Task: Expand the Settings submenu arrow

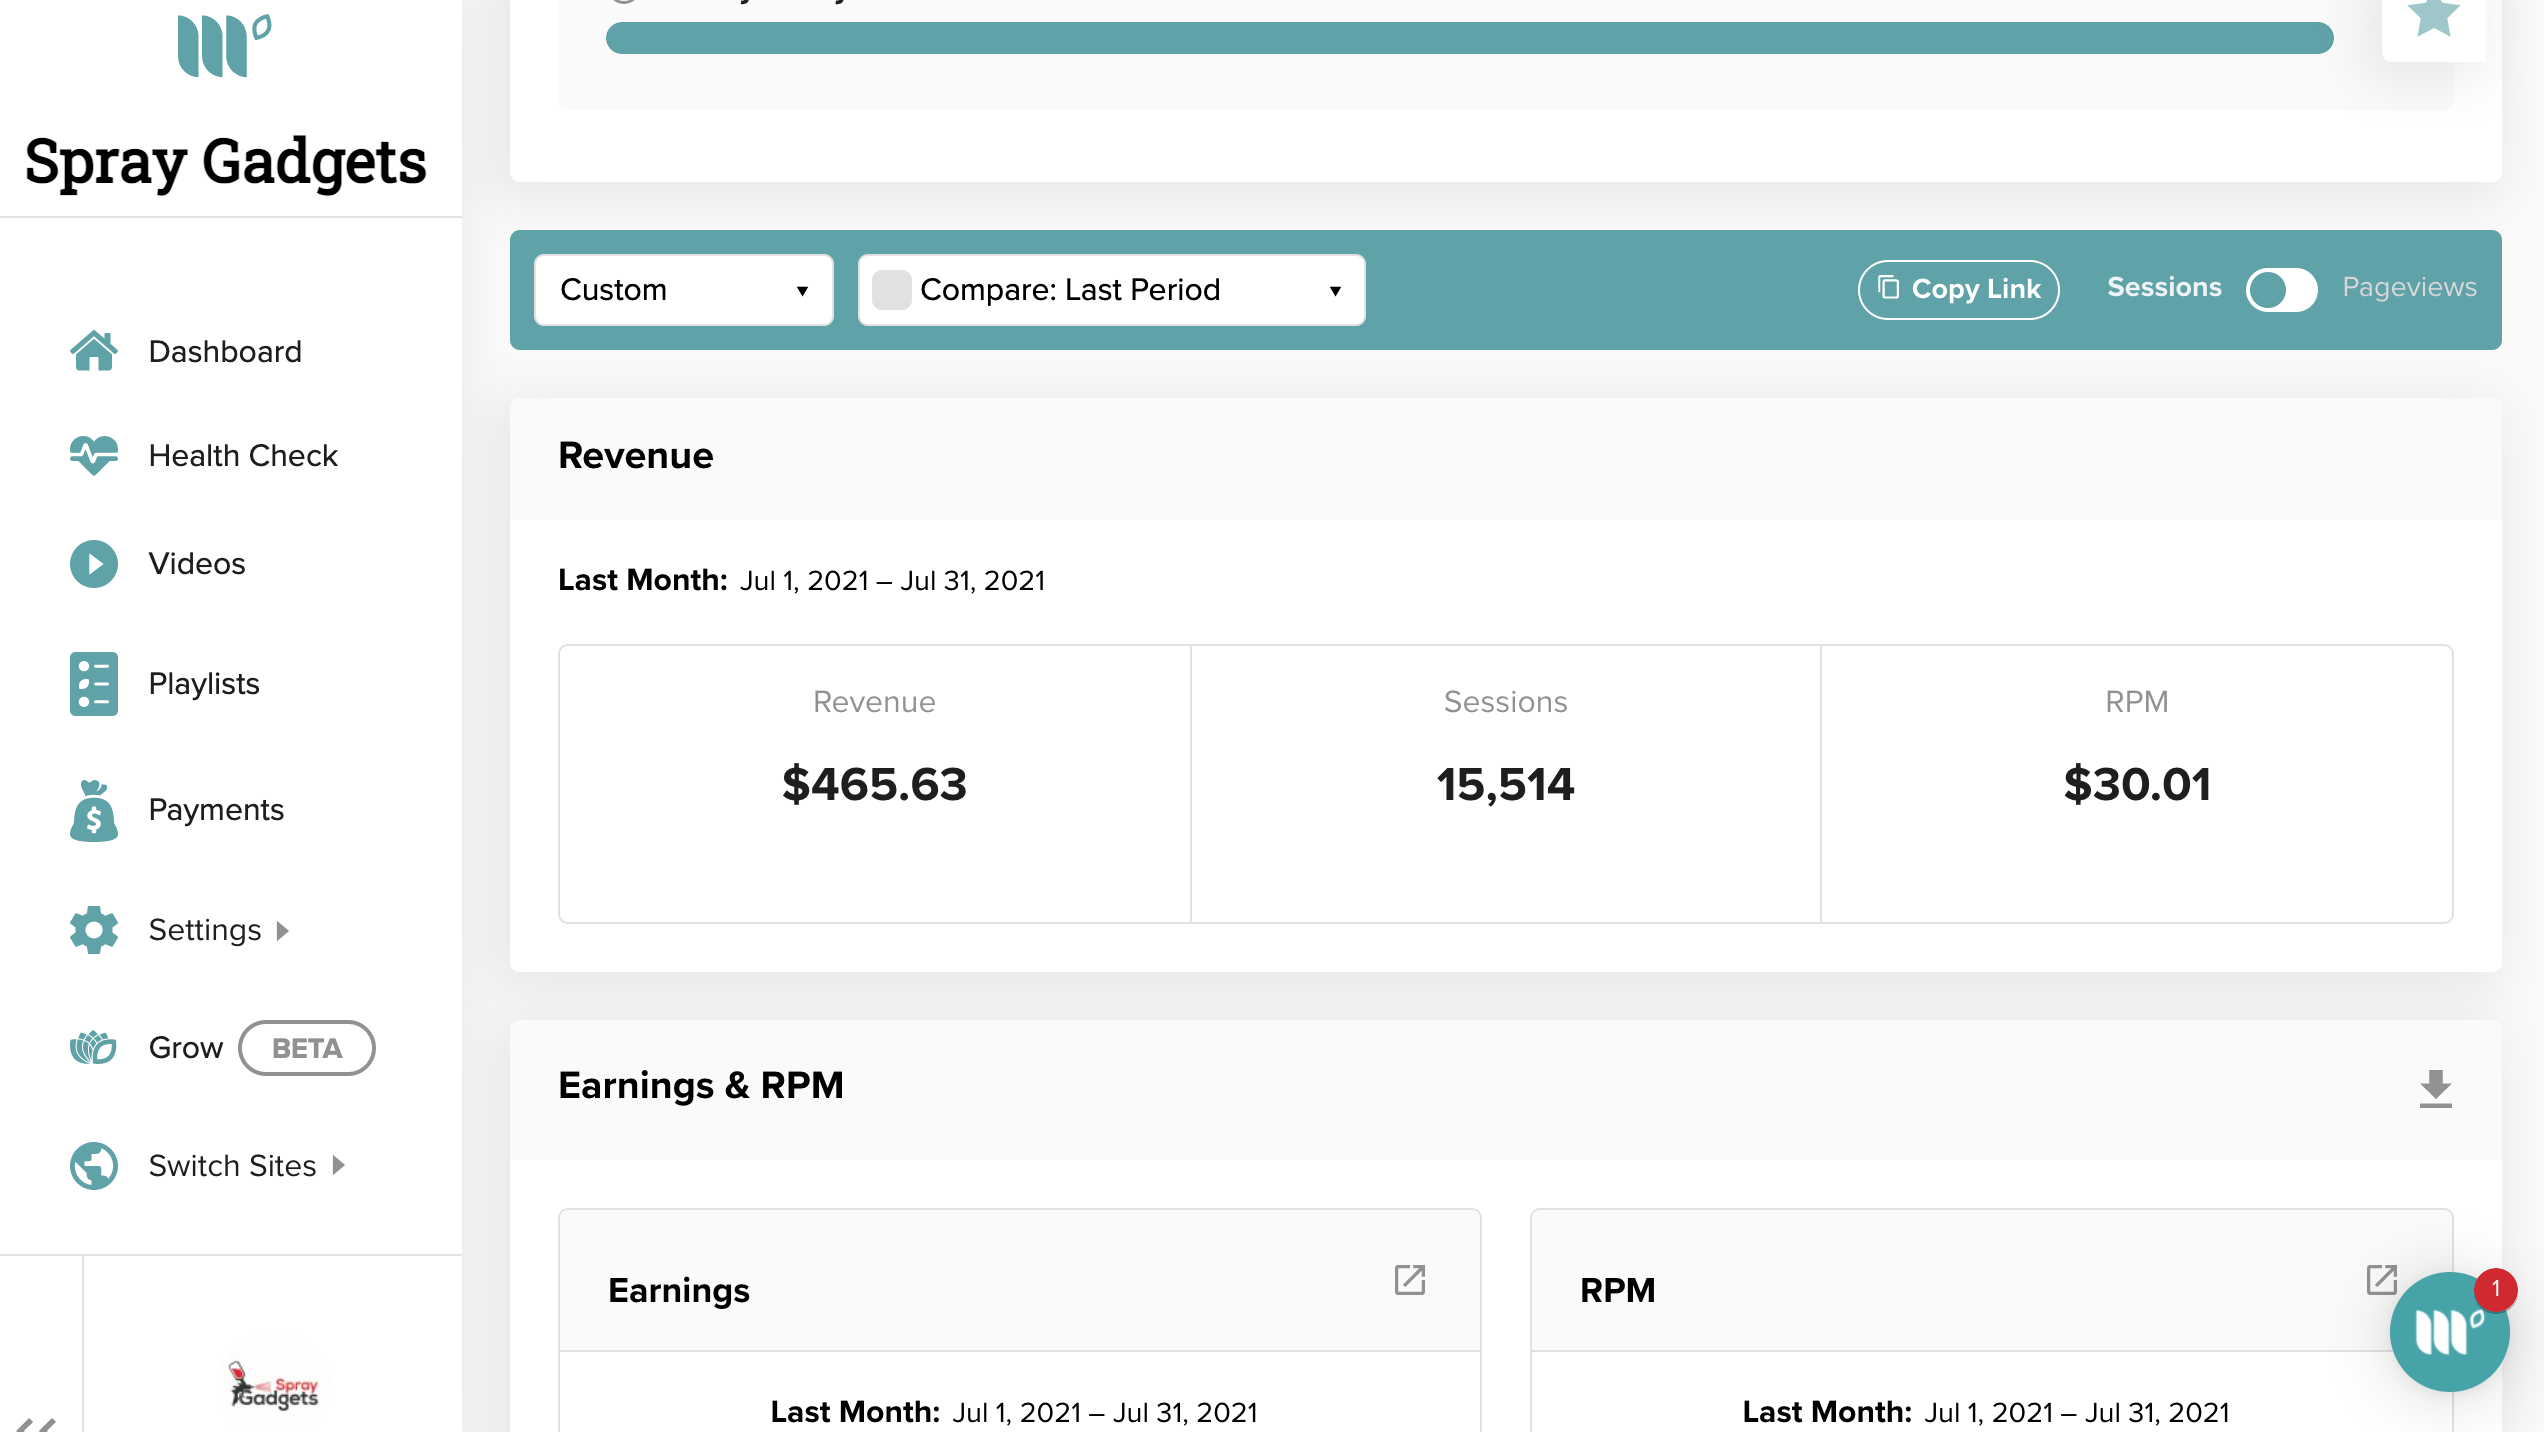Action: tap(283, 931)
